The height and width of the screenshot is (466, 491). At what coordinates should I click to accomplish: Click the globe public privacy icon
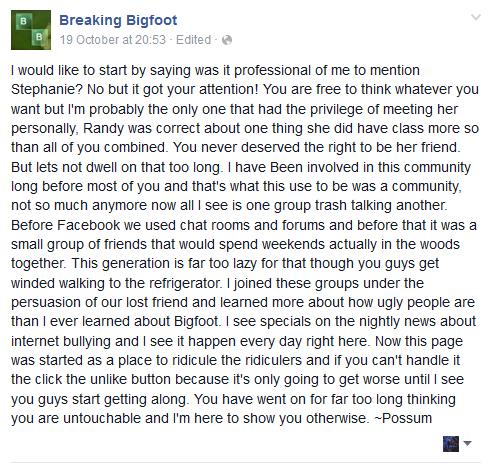coord(227,40)
